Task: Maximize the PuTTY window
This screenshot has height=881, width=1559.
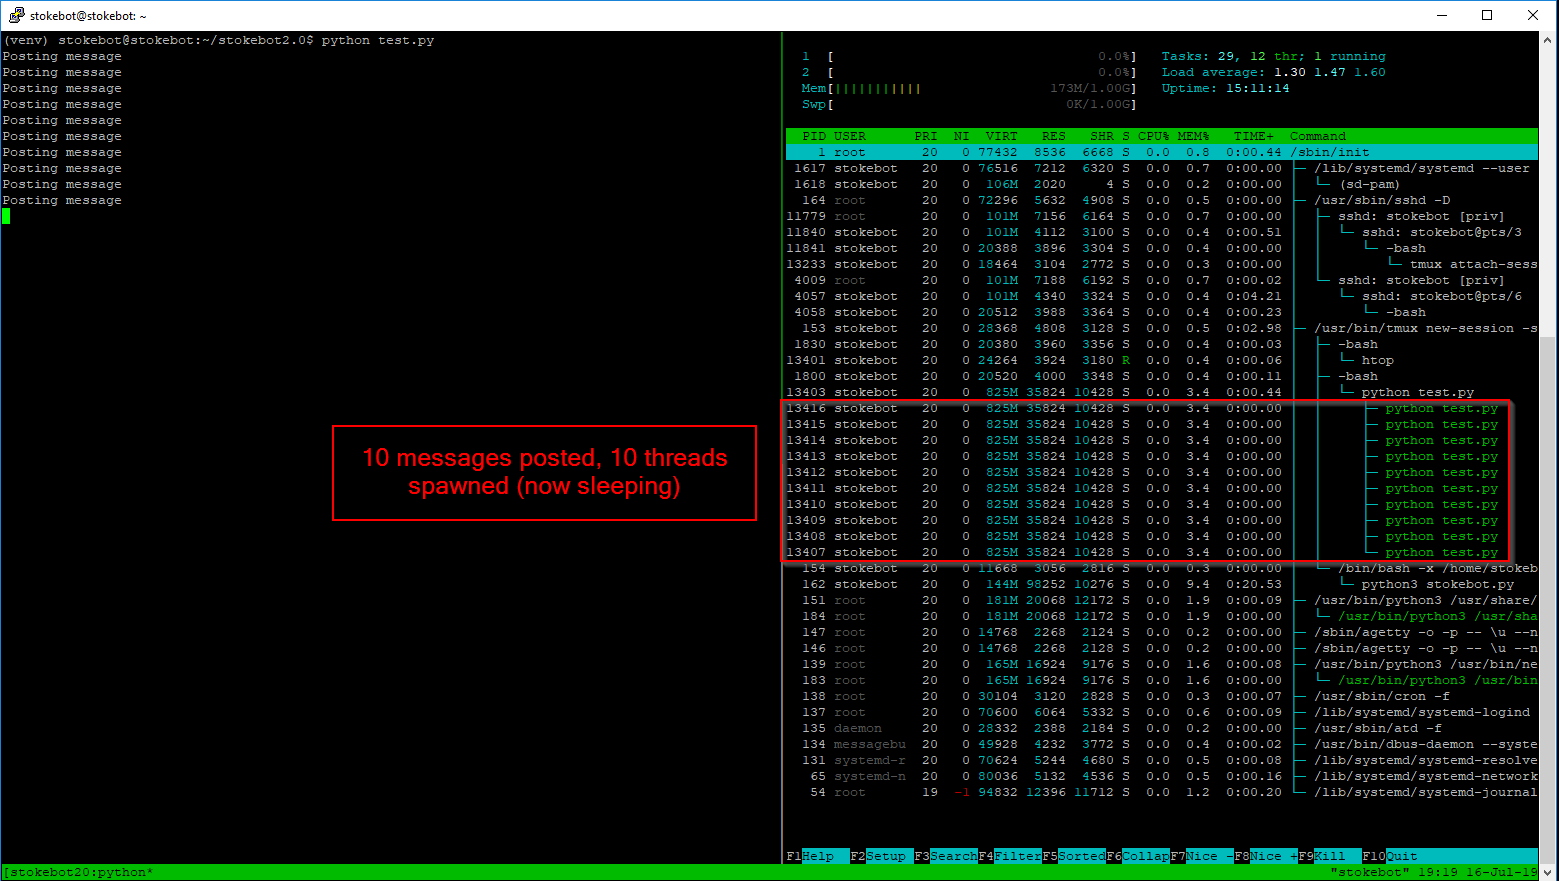Action: coord(1487,15)
